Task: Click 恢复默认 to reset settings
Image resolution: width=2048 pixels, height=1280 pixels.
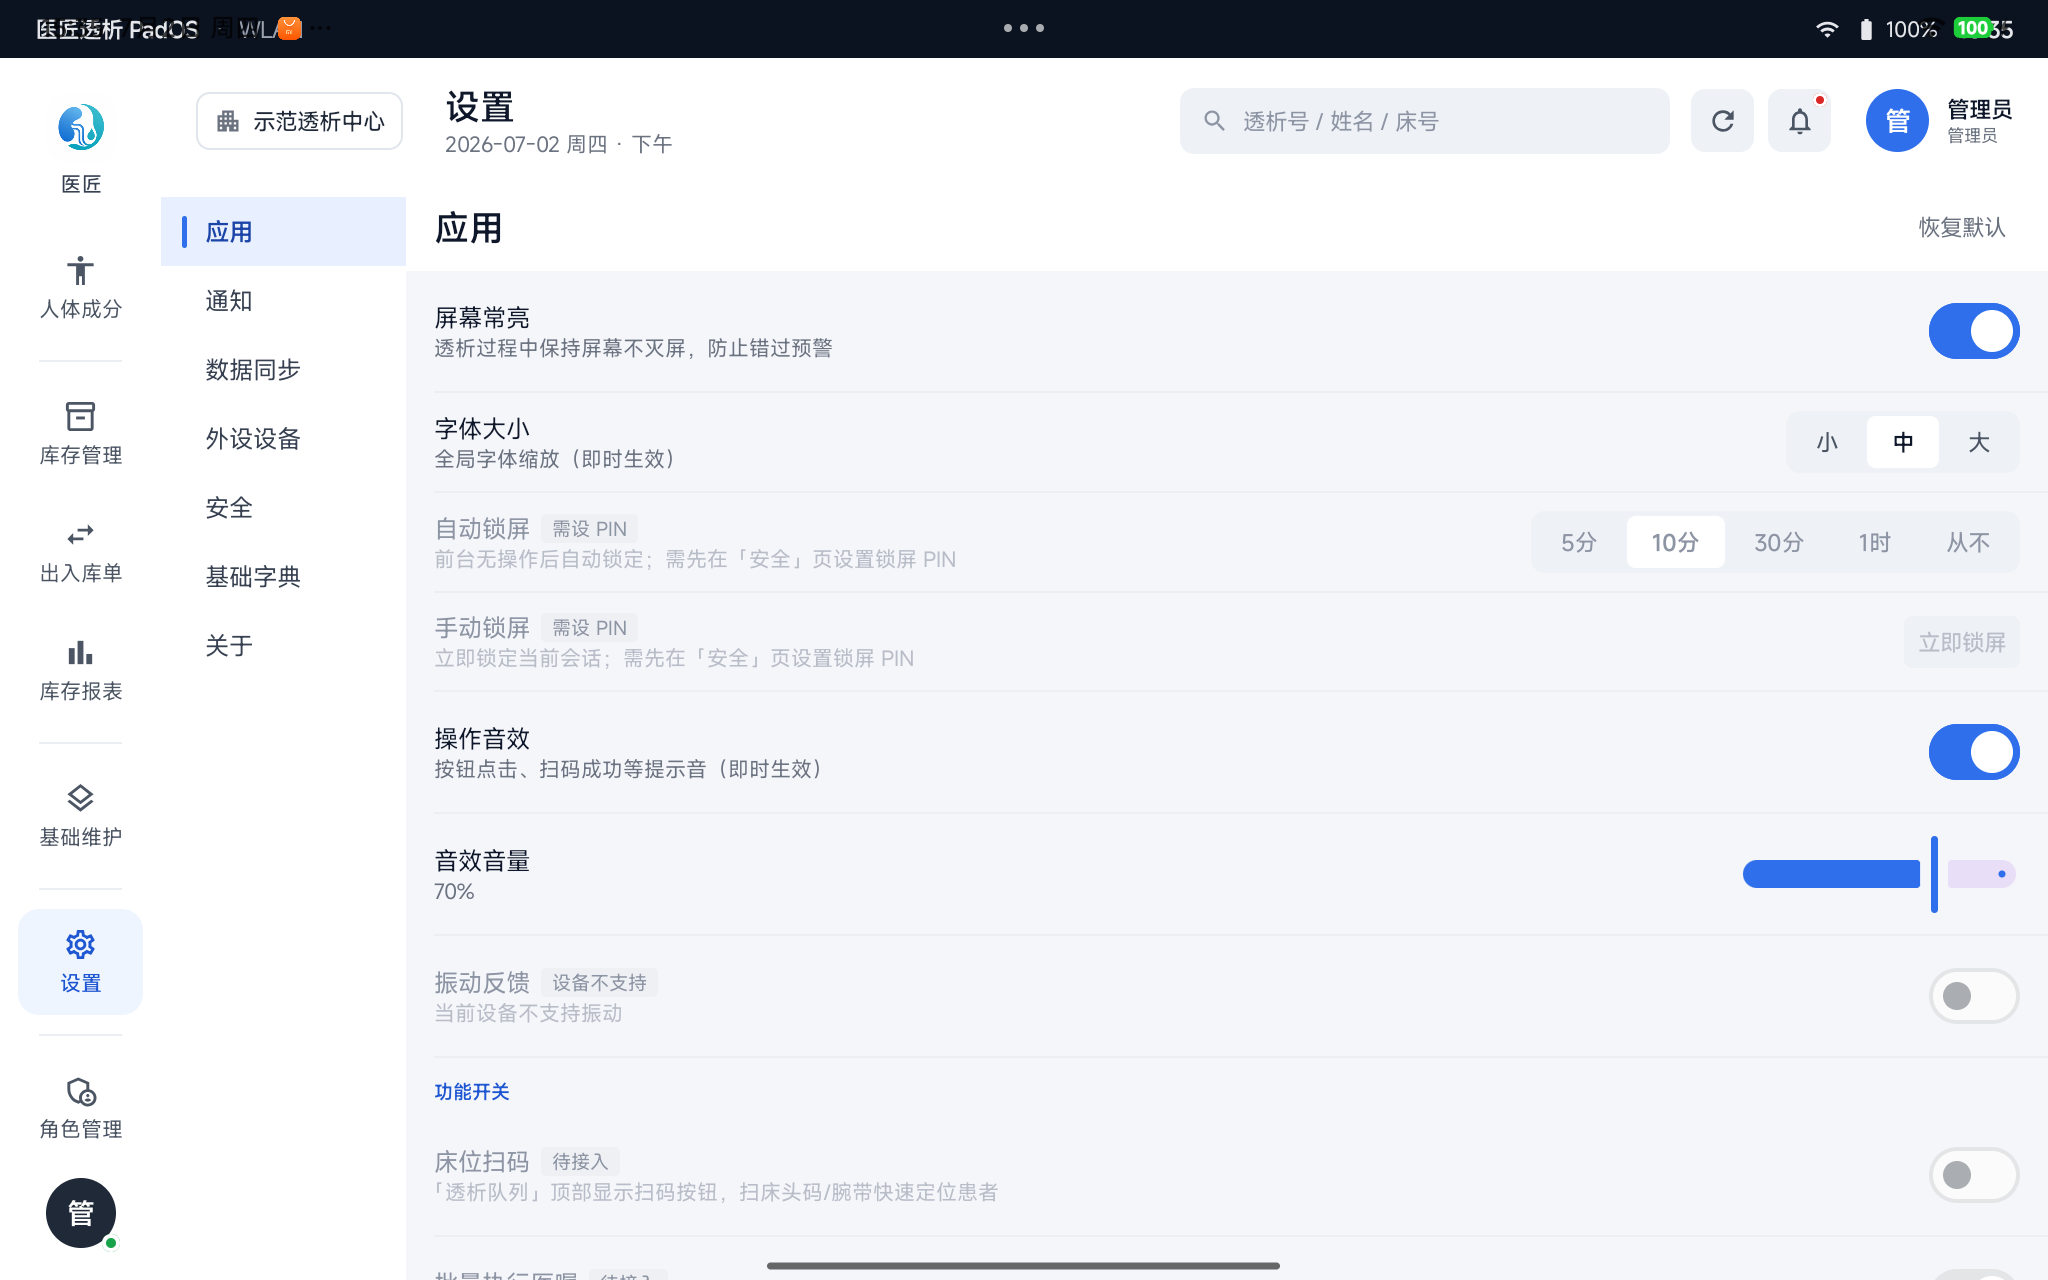Action: (1961, 228)
